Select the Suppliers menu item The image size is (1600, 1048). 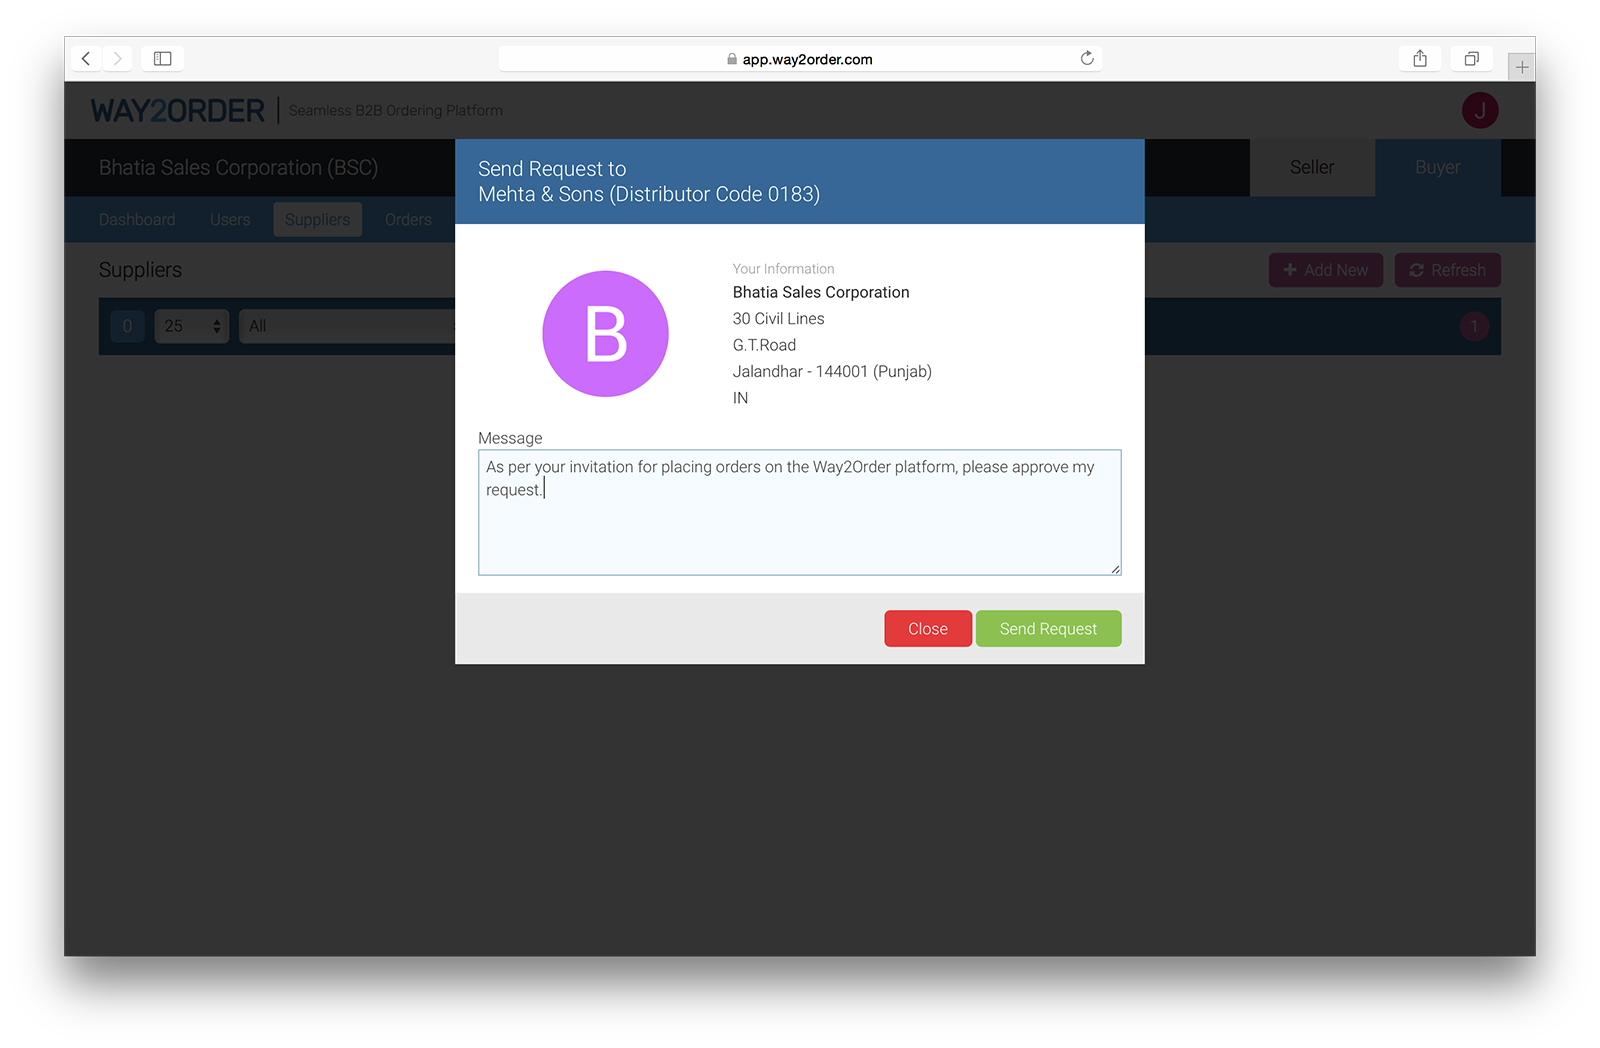(318, 220)
